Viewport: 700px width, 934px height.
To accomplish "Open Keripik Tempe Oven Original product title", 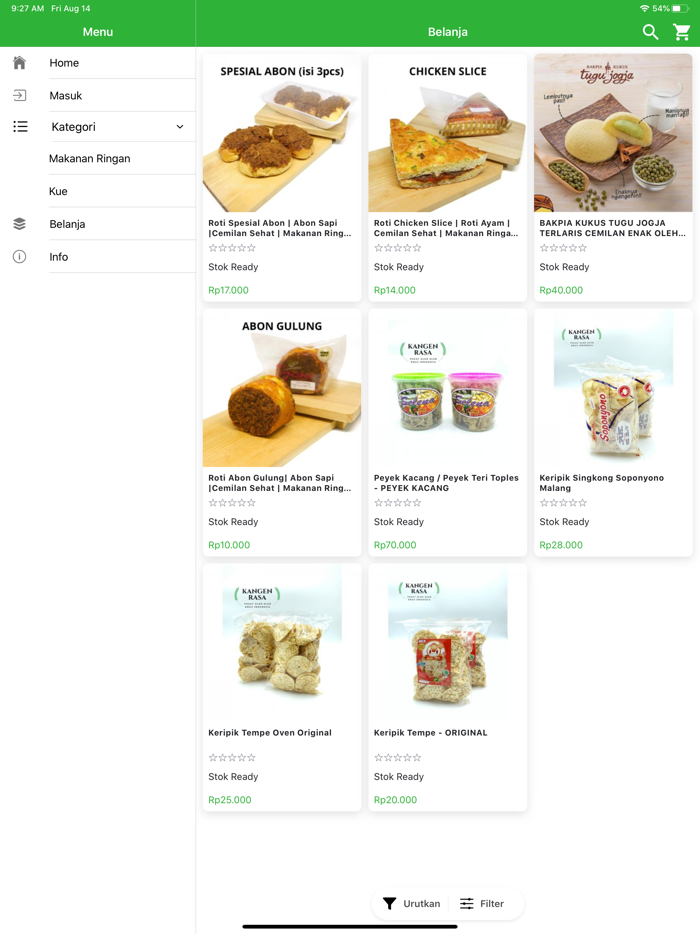I will pyautogui.click(x=270, y=733).
